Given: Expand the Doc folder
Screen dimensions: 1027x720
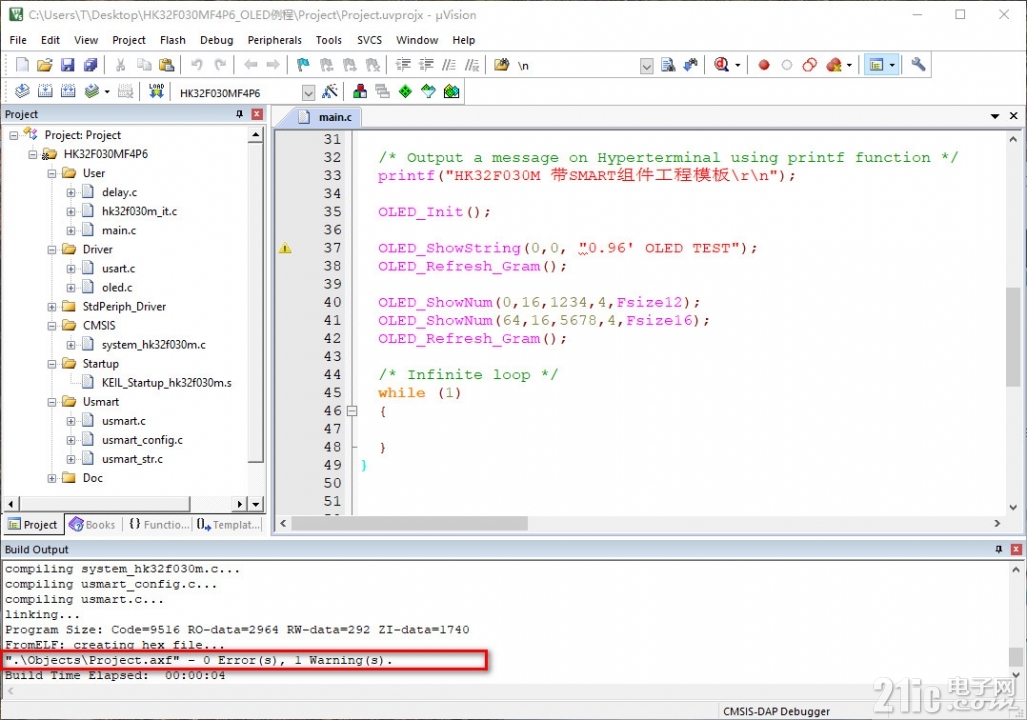Looking at the screenshot, I should pos(52,478).
